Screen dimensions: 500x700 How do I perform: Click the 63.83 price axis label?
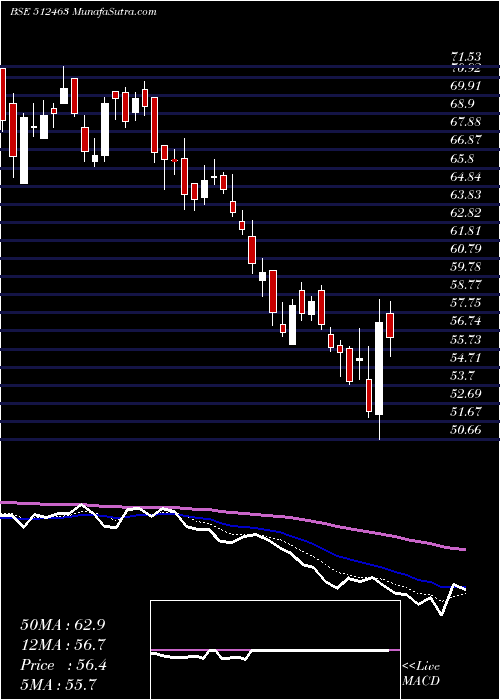[x=466, y=195]
